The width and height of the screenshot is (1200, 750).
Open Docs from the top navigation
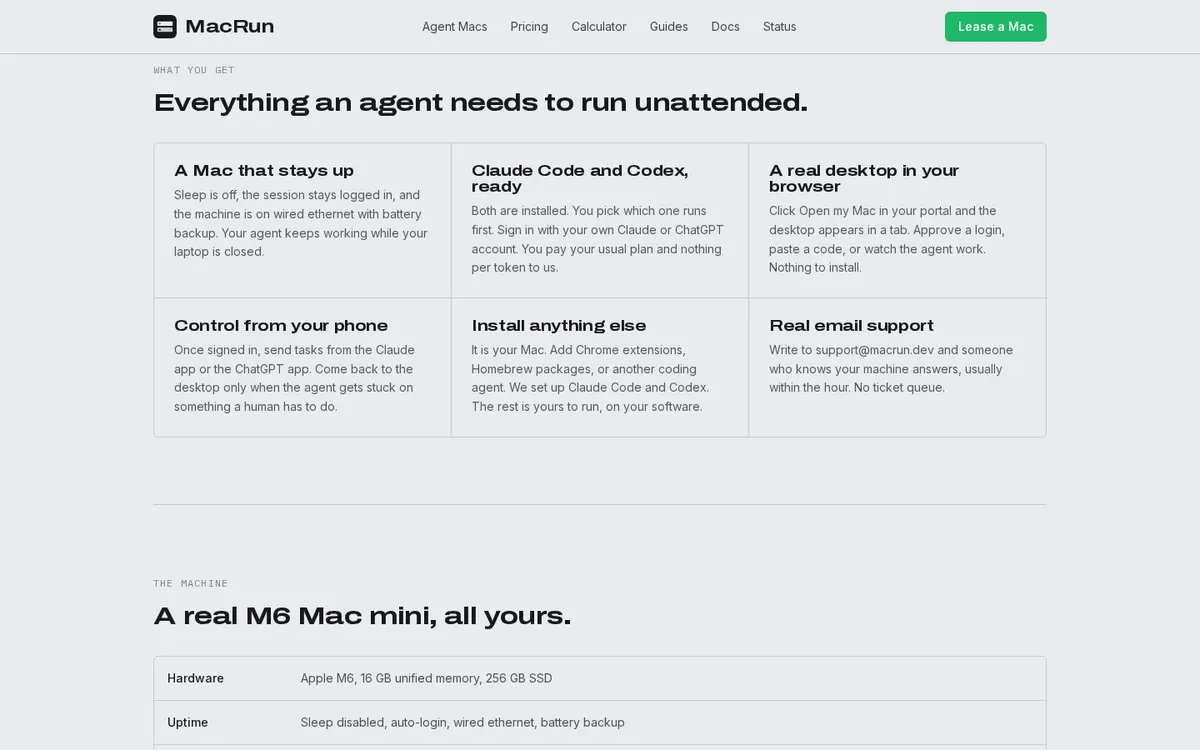(726, 27)
